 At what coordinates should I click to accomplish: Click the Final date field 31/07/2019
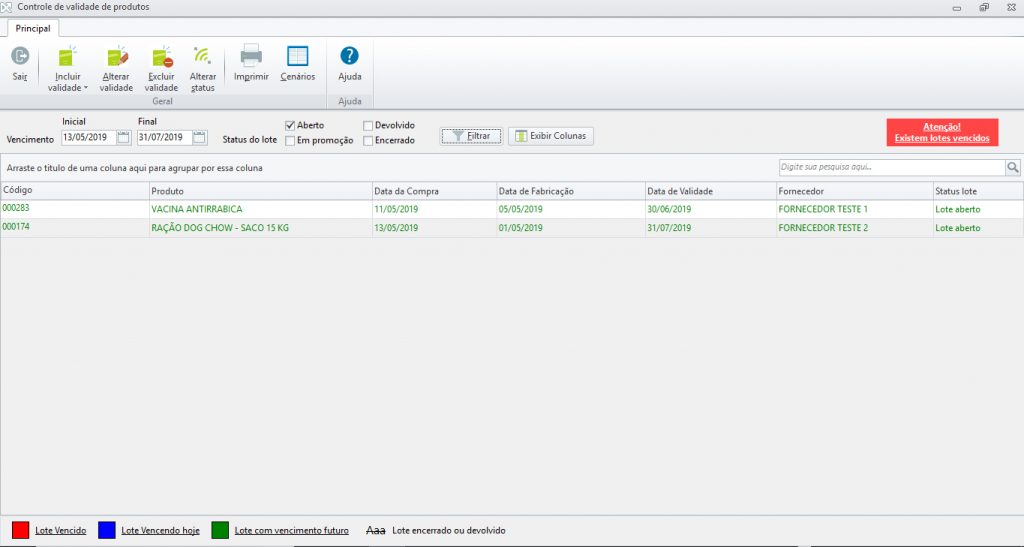(165, 137)
